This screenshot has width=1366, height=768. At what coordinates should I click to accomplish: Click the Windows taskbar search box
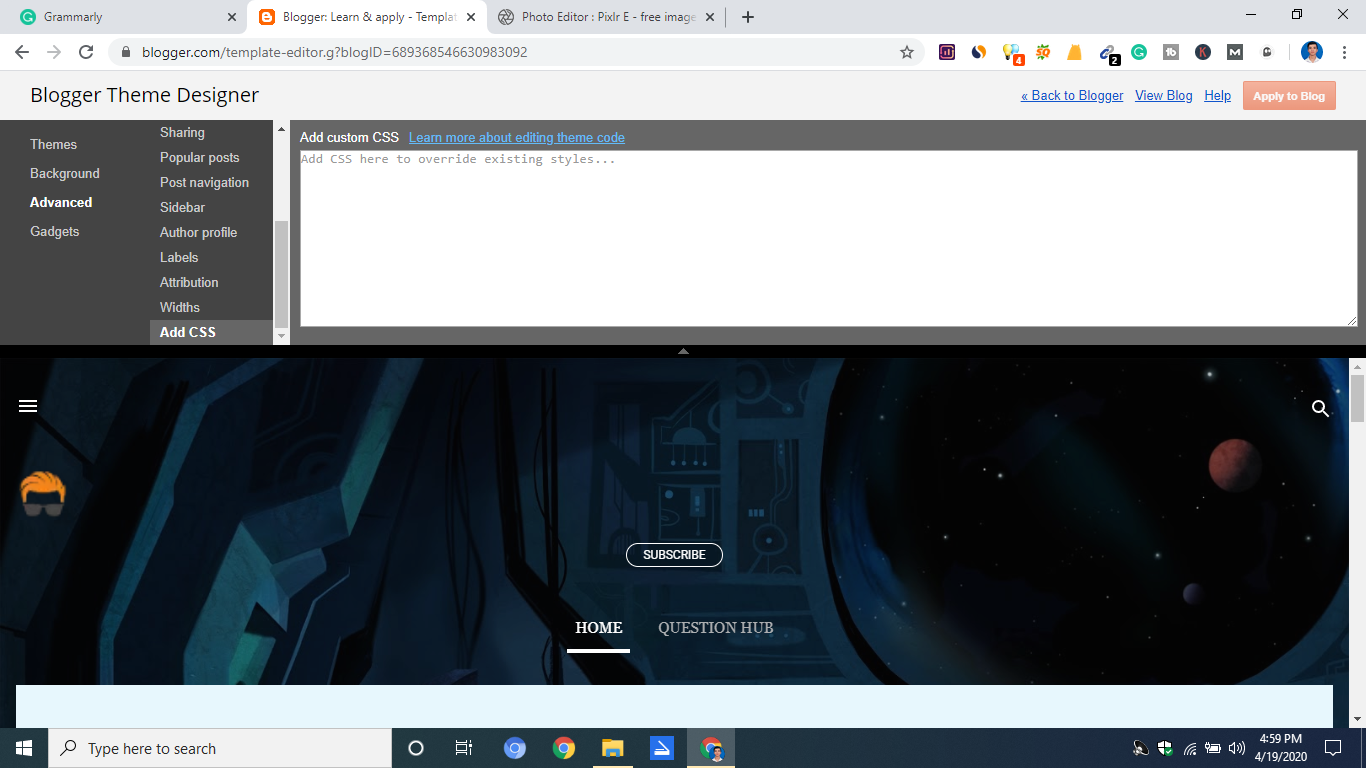tap(220, 748)
